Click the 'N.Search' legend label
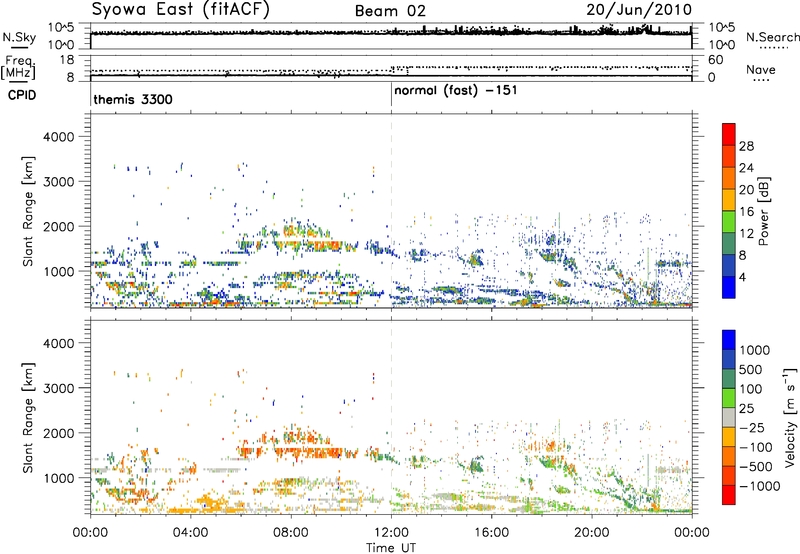The height and width of the screenshot is (554, 800). pos(773,37)
